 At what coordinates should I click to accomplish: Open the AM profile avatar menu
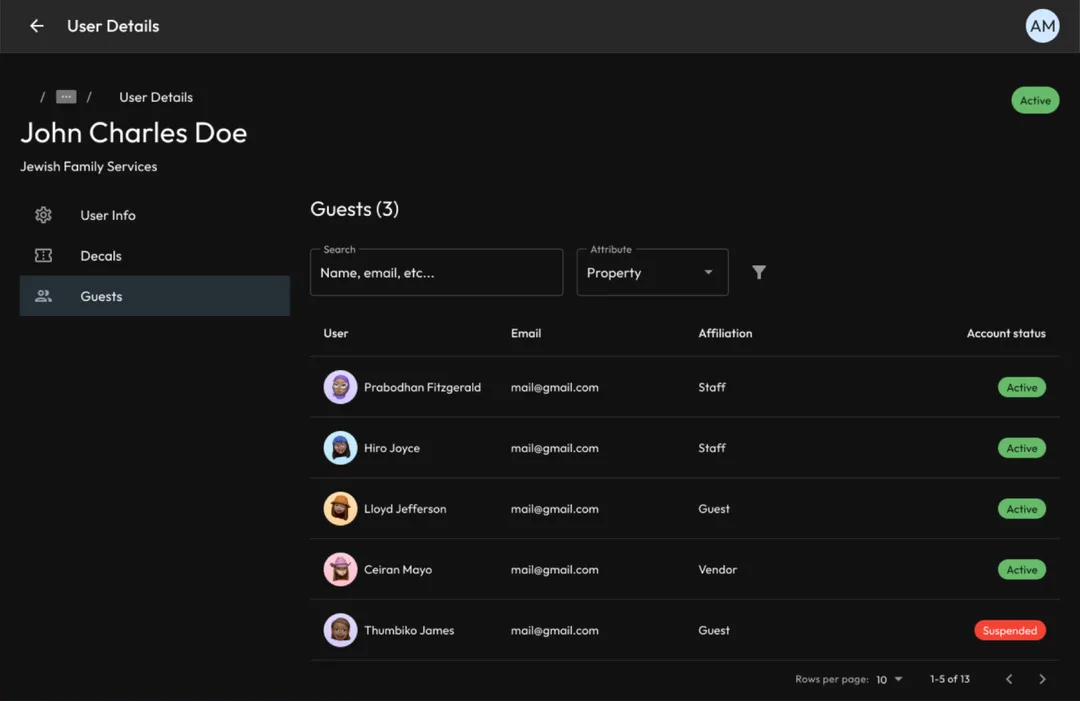(1042, 26)
